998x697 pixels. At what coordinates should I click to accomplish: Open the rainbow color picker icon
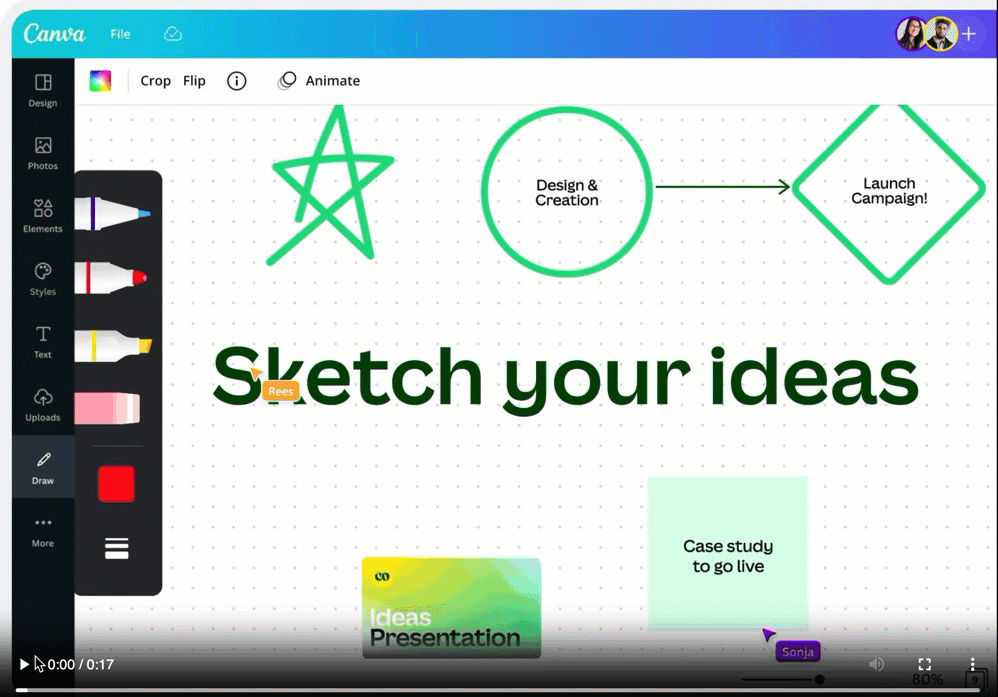click(100, 81)
